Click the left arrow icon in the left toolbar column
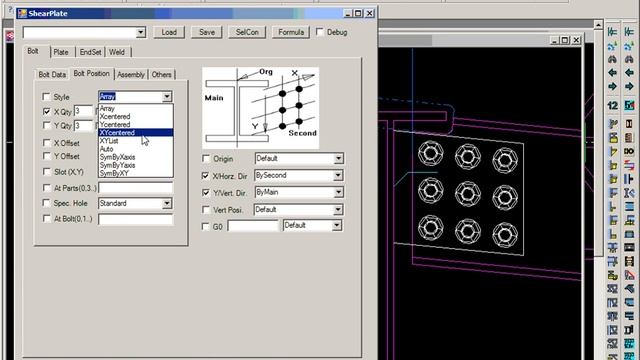Image resolution: width=640 pixels, height=360 pixels. (612, 73)
